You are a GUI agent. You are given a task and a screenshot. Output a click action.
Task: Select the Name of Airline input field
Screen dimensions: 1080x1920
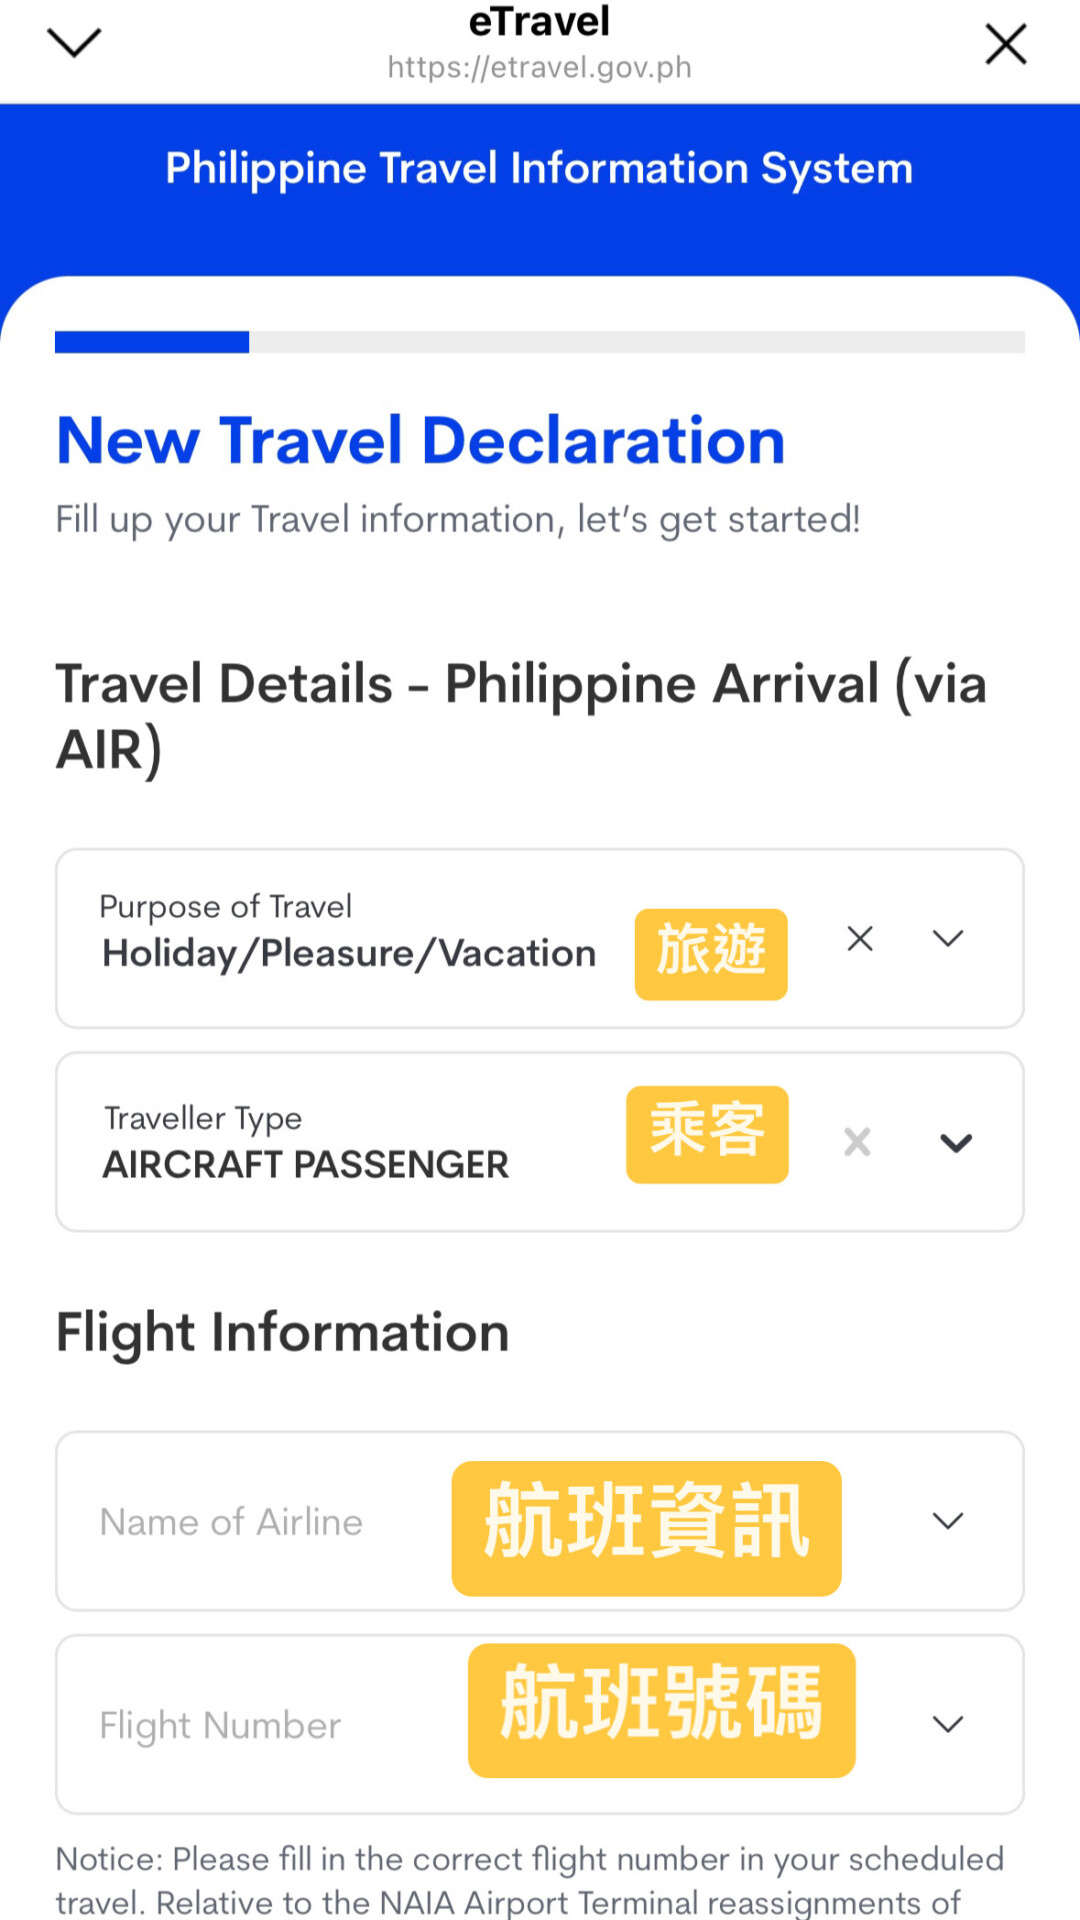[230, 1522]
